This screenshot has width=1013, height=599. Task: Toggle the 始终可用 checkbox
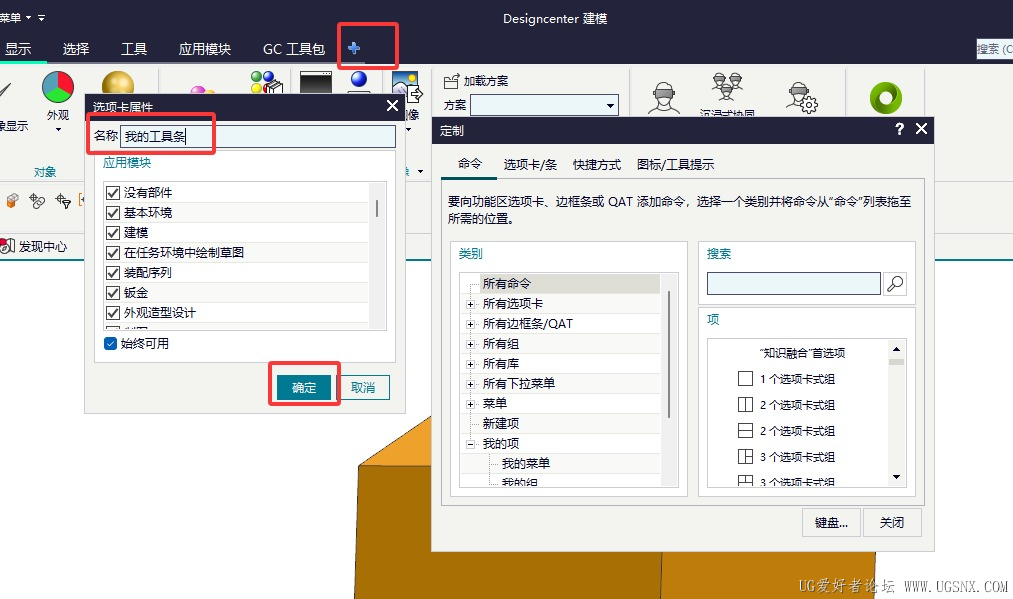(x=110, y=343)
